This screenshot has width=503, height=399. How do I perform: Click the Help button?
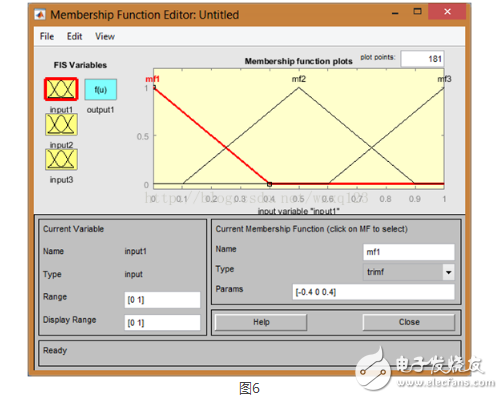(261, 322)
